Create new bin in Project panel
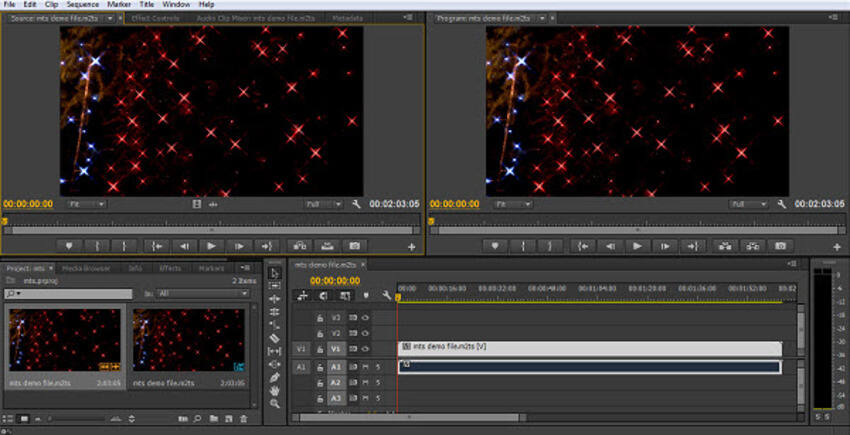This screenshot has width=850, height=435. tap(214, 419)
